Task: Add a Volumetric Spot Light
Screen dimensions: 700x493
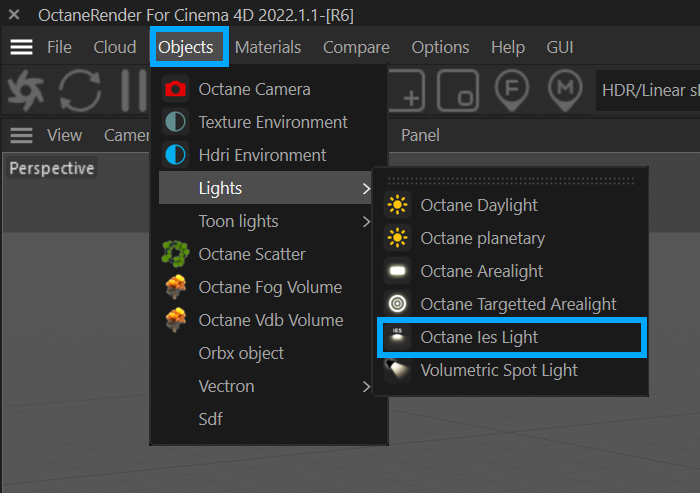Action: pyautogui.click(x=498, y=370)
